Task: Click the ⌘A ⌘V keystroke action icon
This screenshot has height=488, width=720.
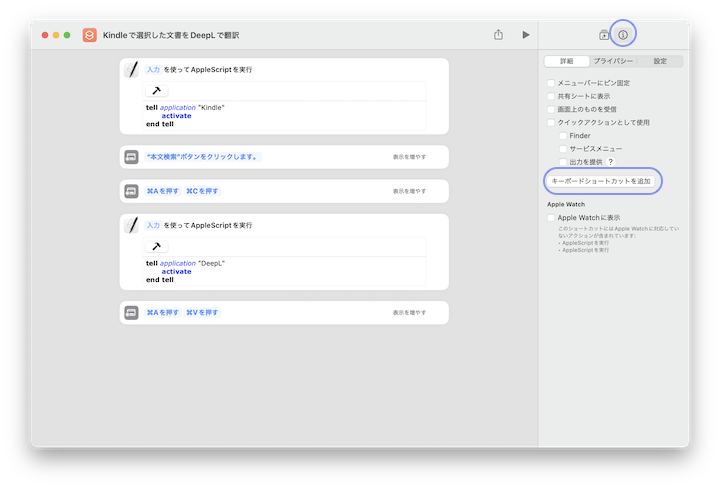Action: point(131,313)
